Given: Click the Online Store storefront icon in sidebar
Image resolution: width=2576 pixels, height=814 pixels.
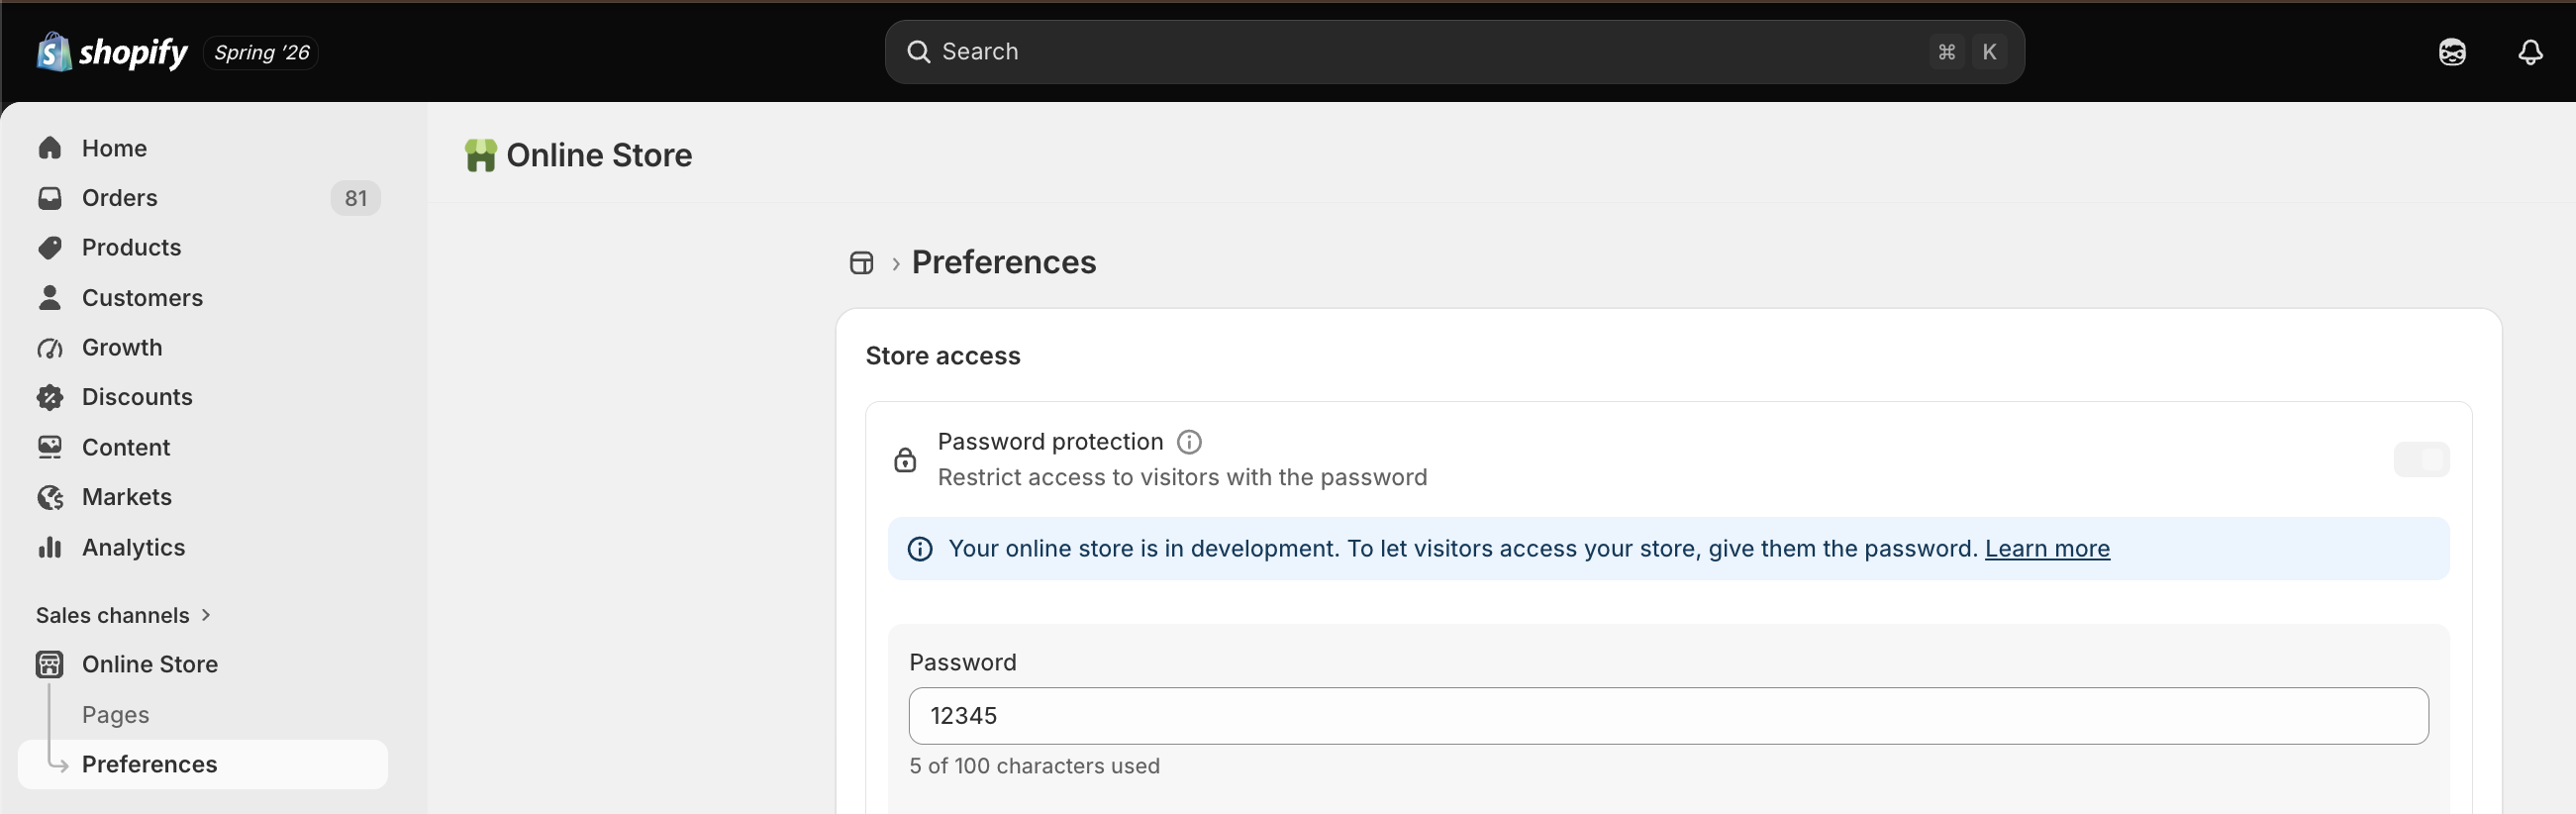Looking at the screenshot, I should pyautogui.click(x=50, y=665).
